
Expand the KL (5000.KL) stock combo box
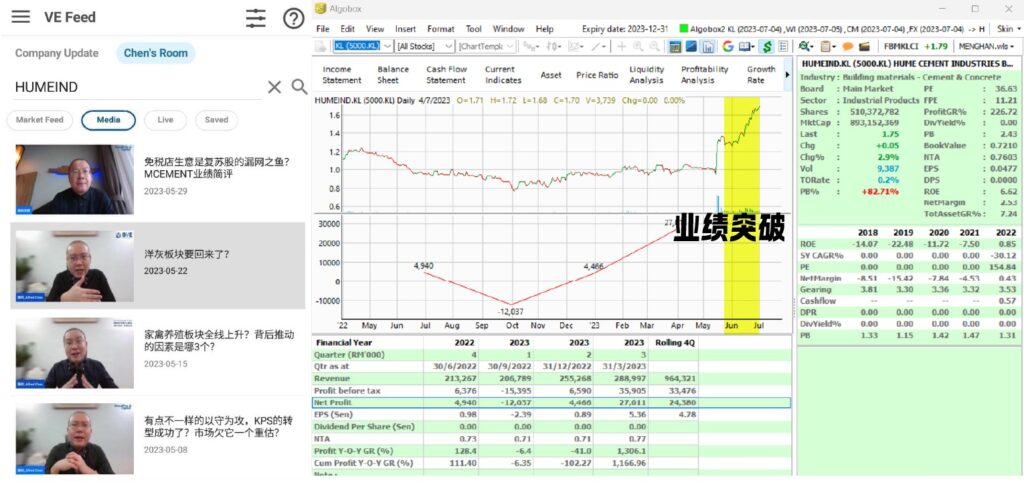(387, 46)
